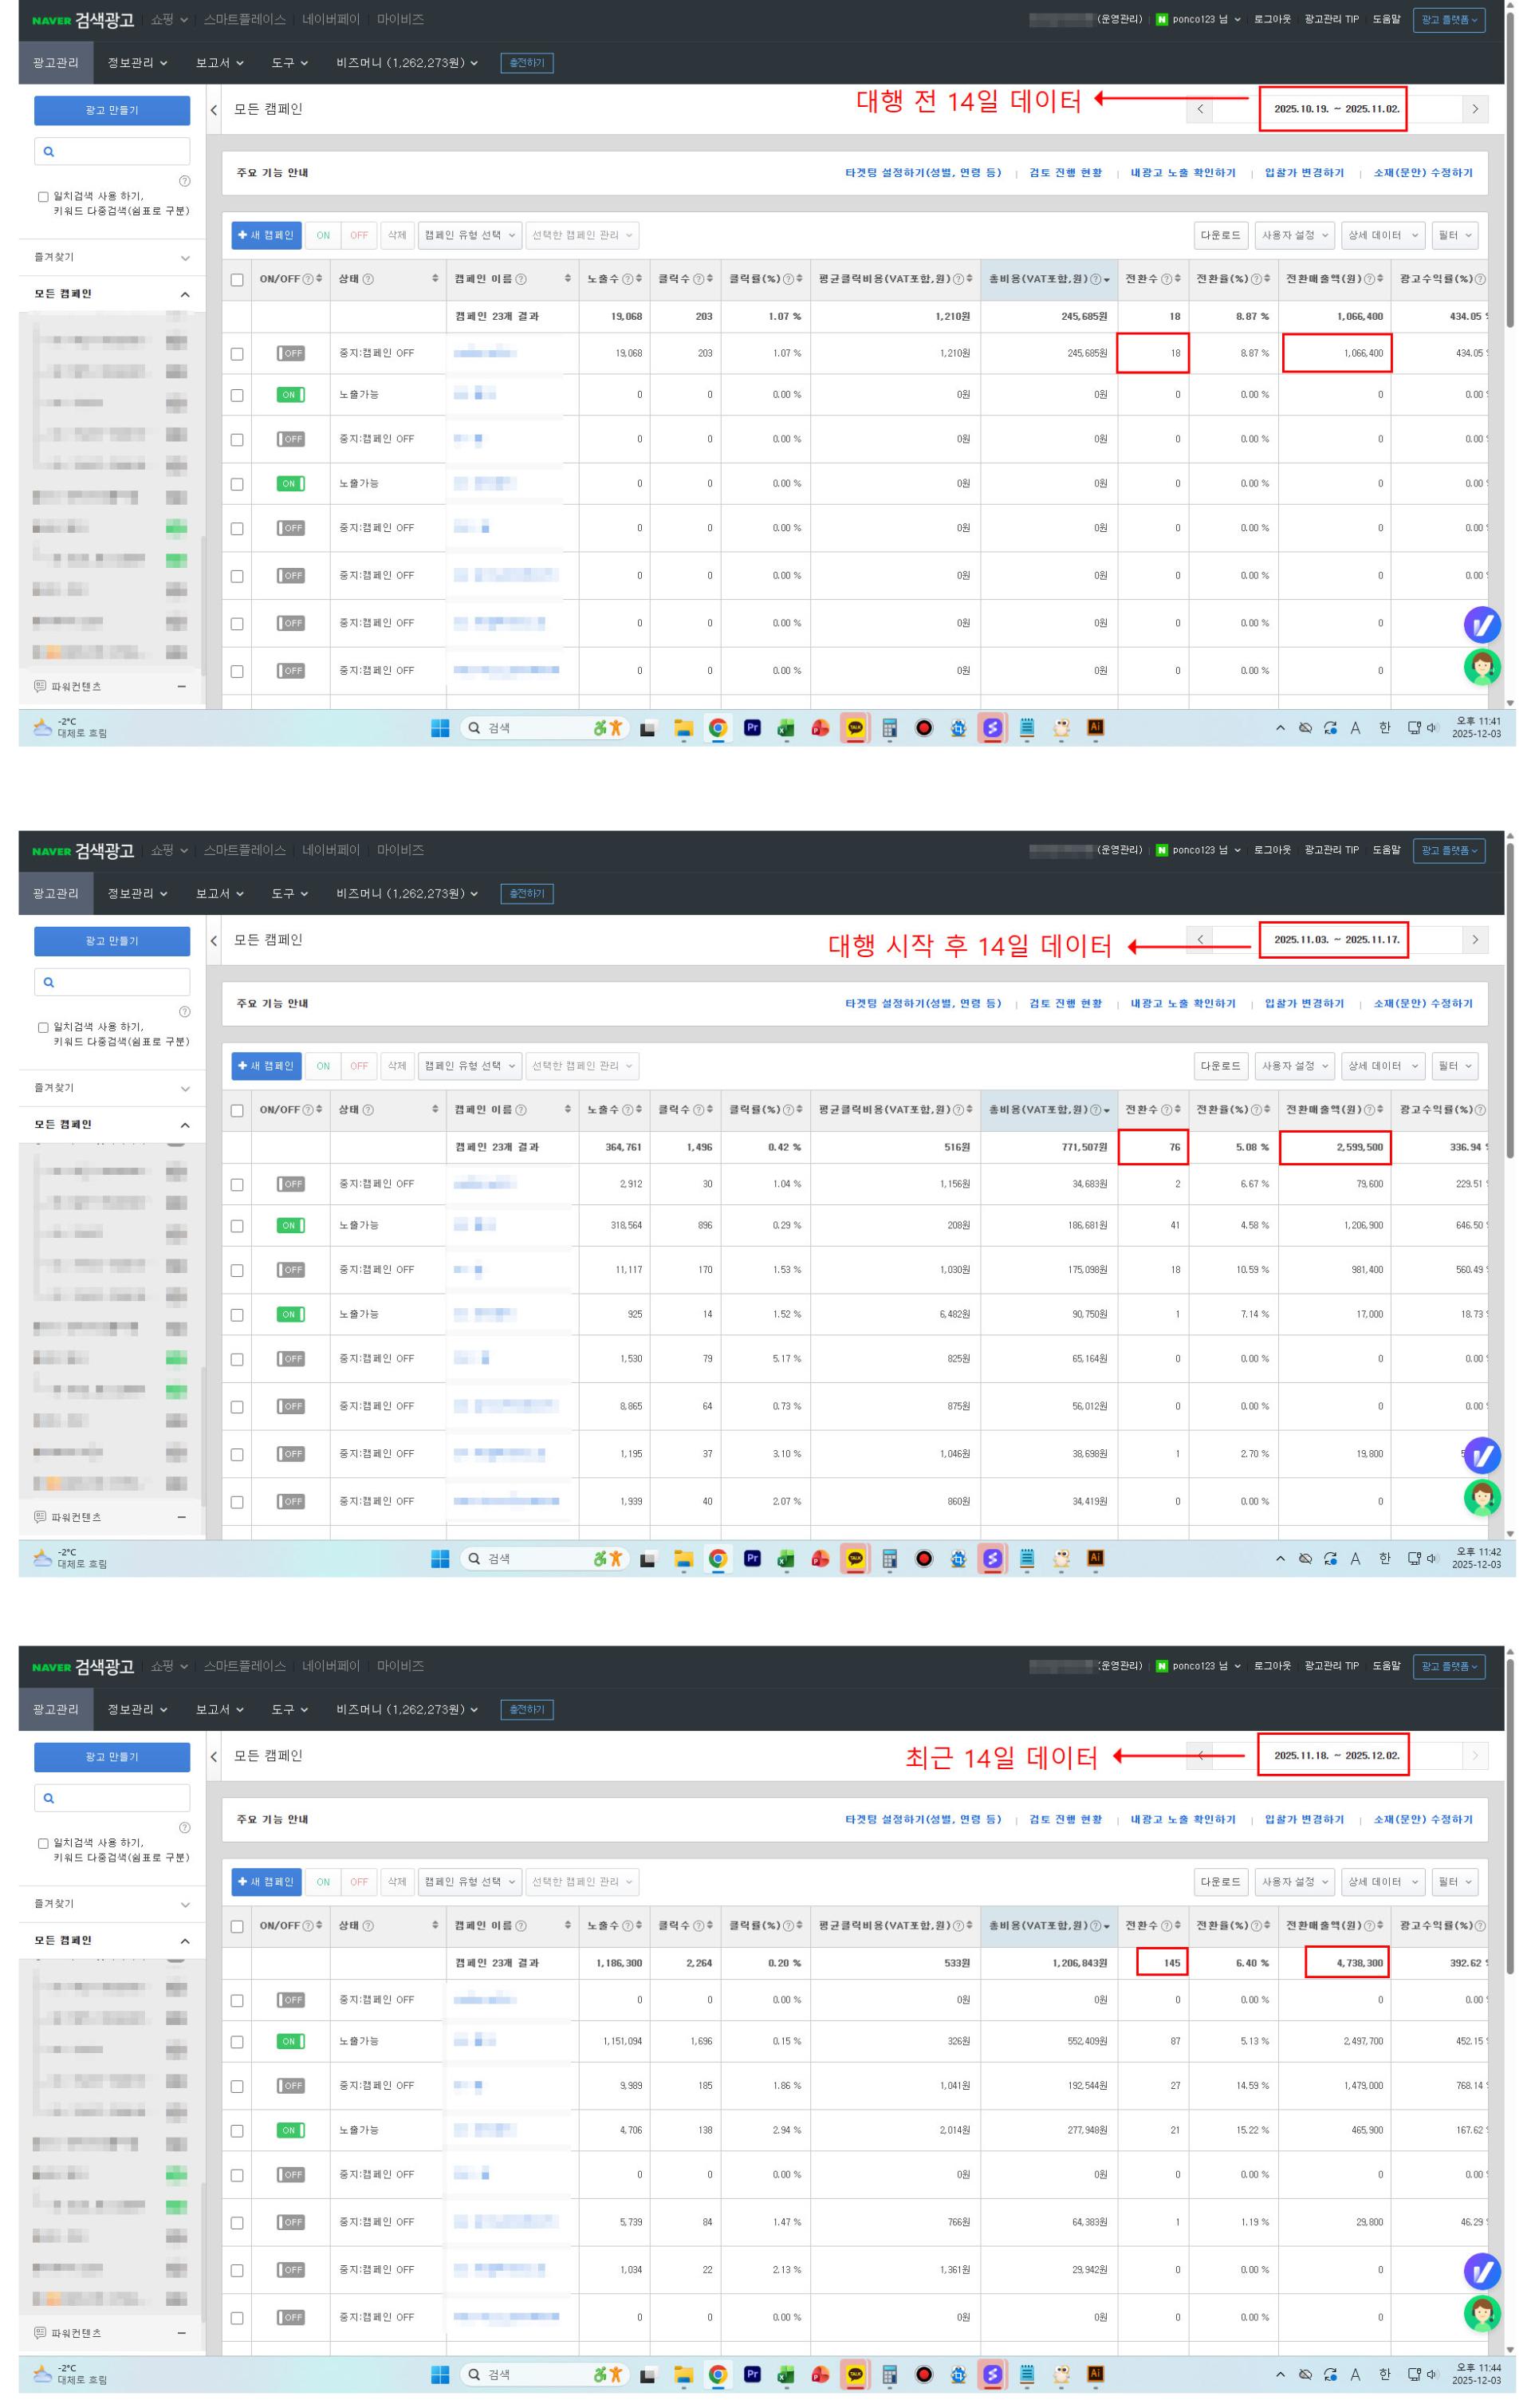Open the 캠페인 유형 선택 dropdown in the 2025.10.19 view
Viewport: 1531px width, 2408px height.
(469, 235)
